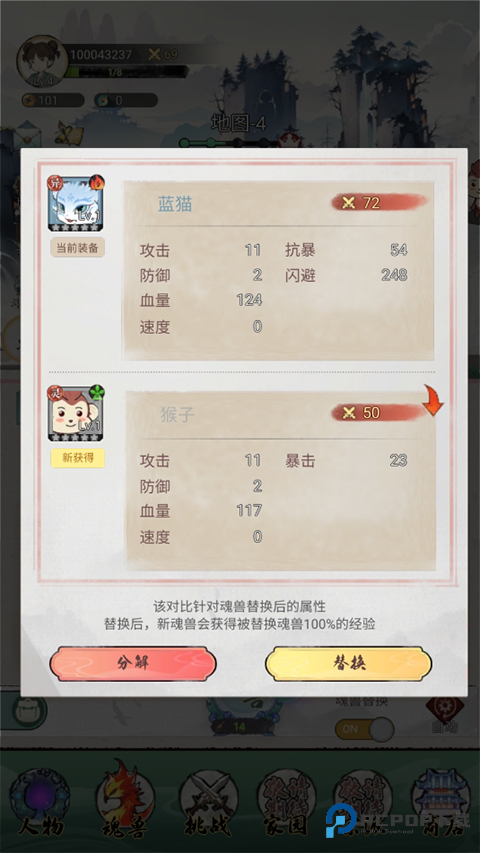Click the 新获得 newly obtained tag
This screenshot has width=480, height=853.
coord(77,458)
